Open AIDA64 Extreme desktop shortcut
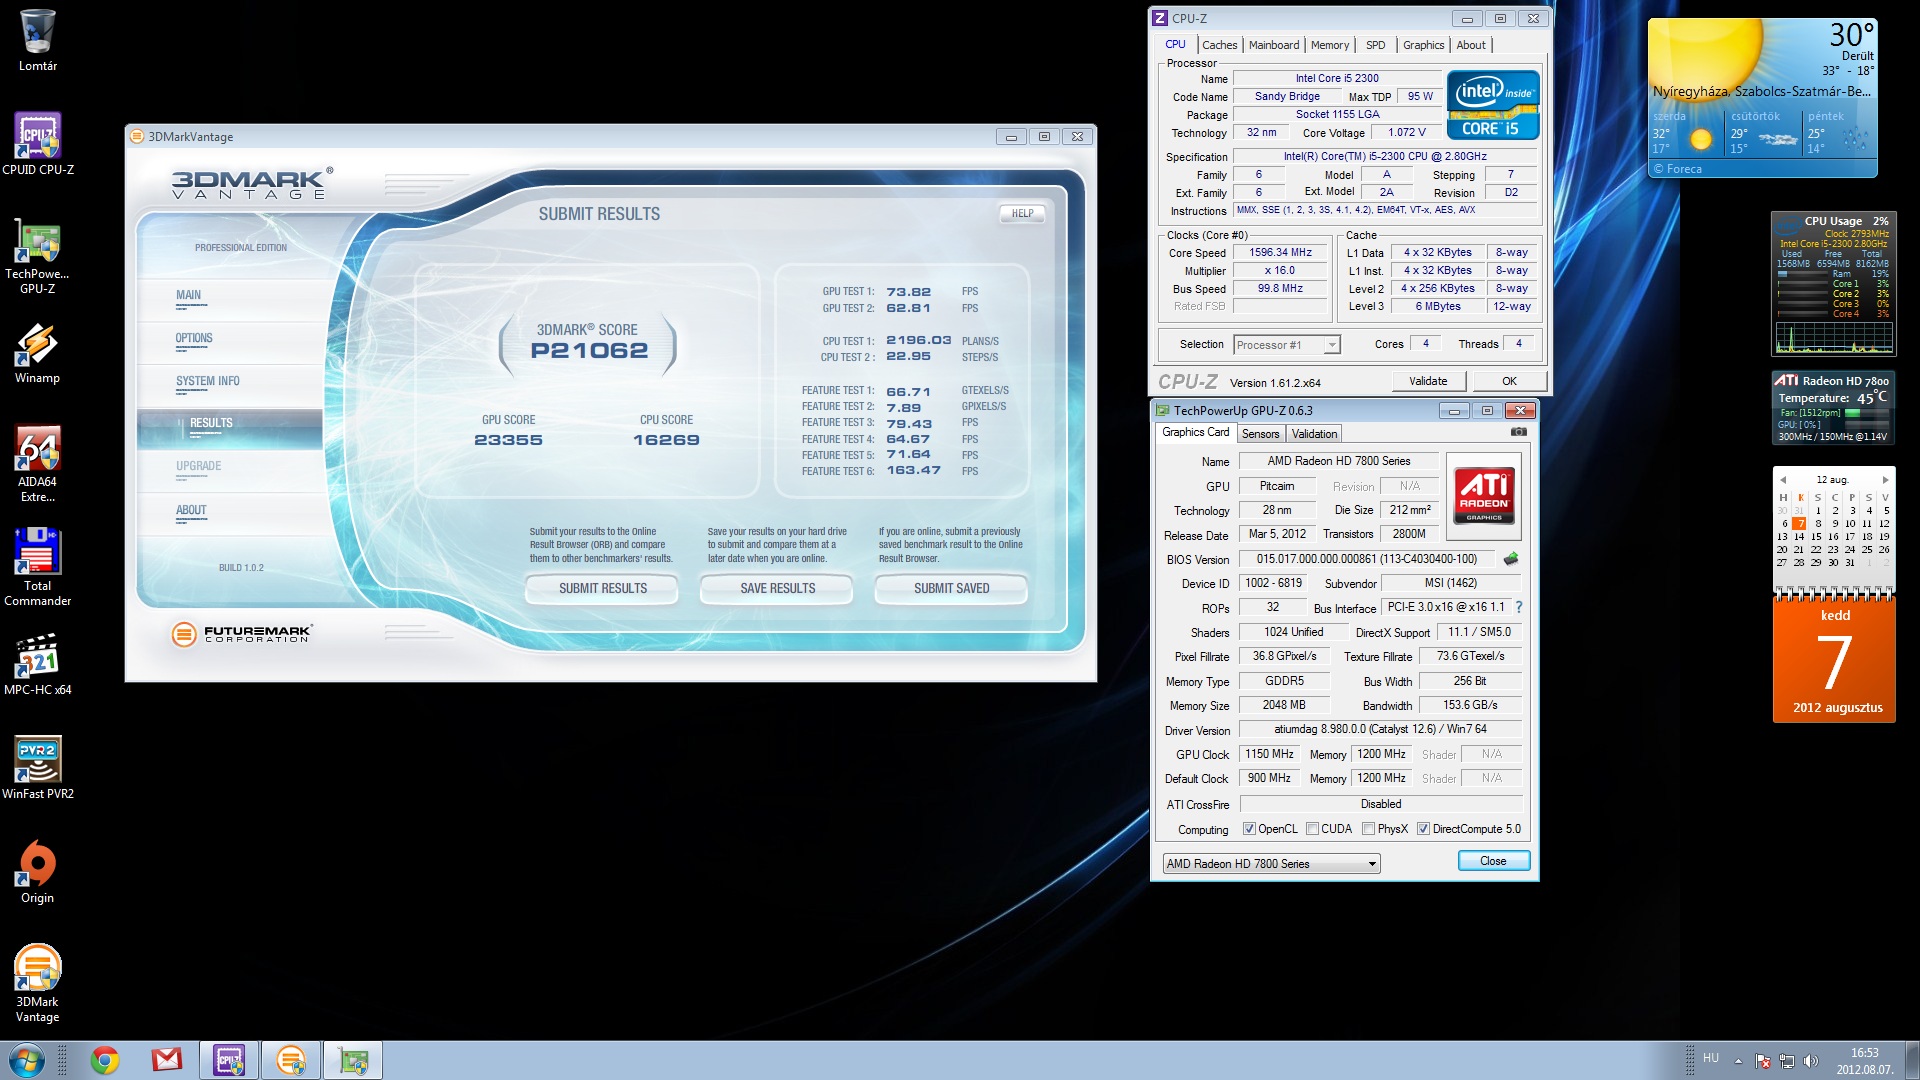This screenshot has height=1080, width=1920. [x=38, y=449]
